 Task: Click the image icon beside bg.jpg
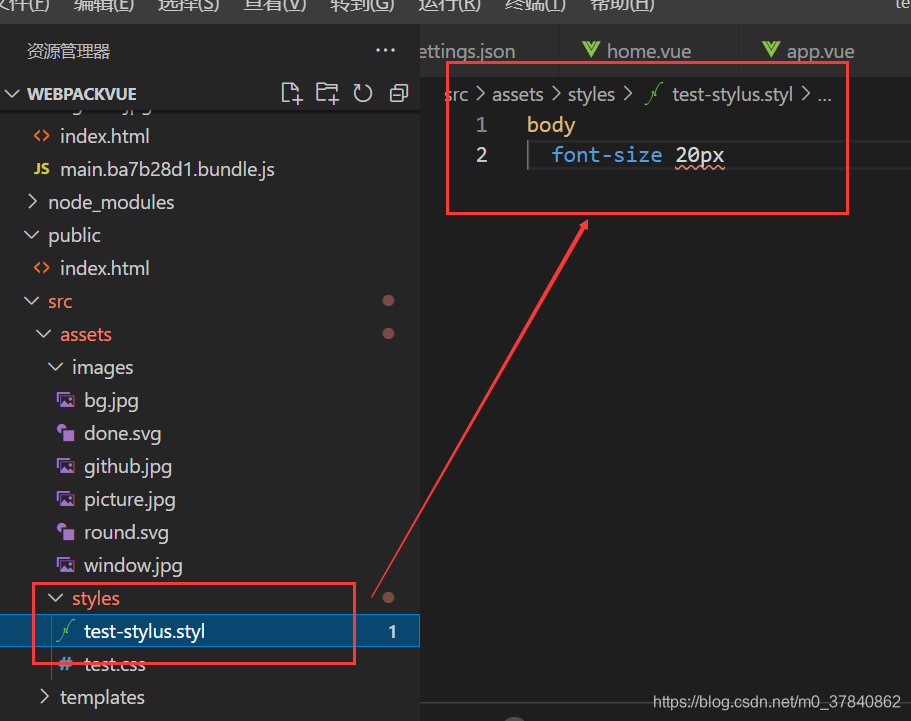(66, 400)
